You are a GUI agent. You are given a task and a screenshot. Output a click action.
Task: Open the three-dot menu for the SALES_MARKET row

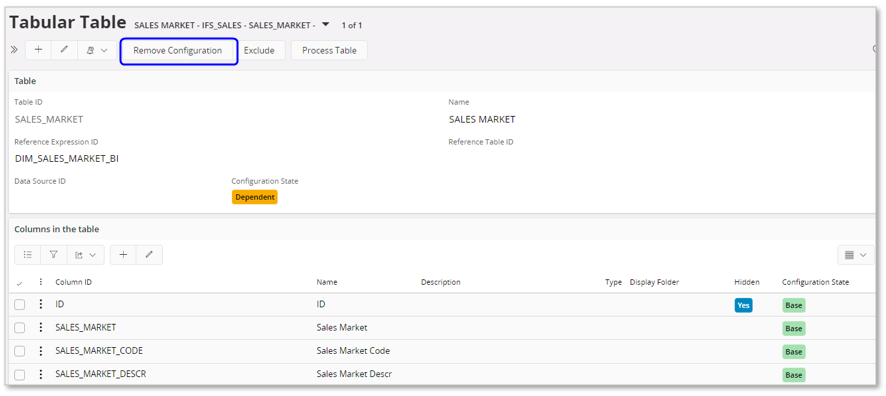(x=41, y=328)
